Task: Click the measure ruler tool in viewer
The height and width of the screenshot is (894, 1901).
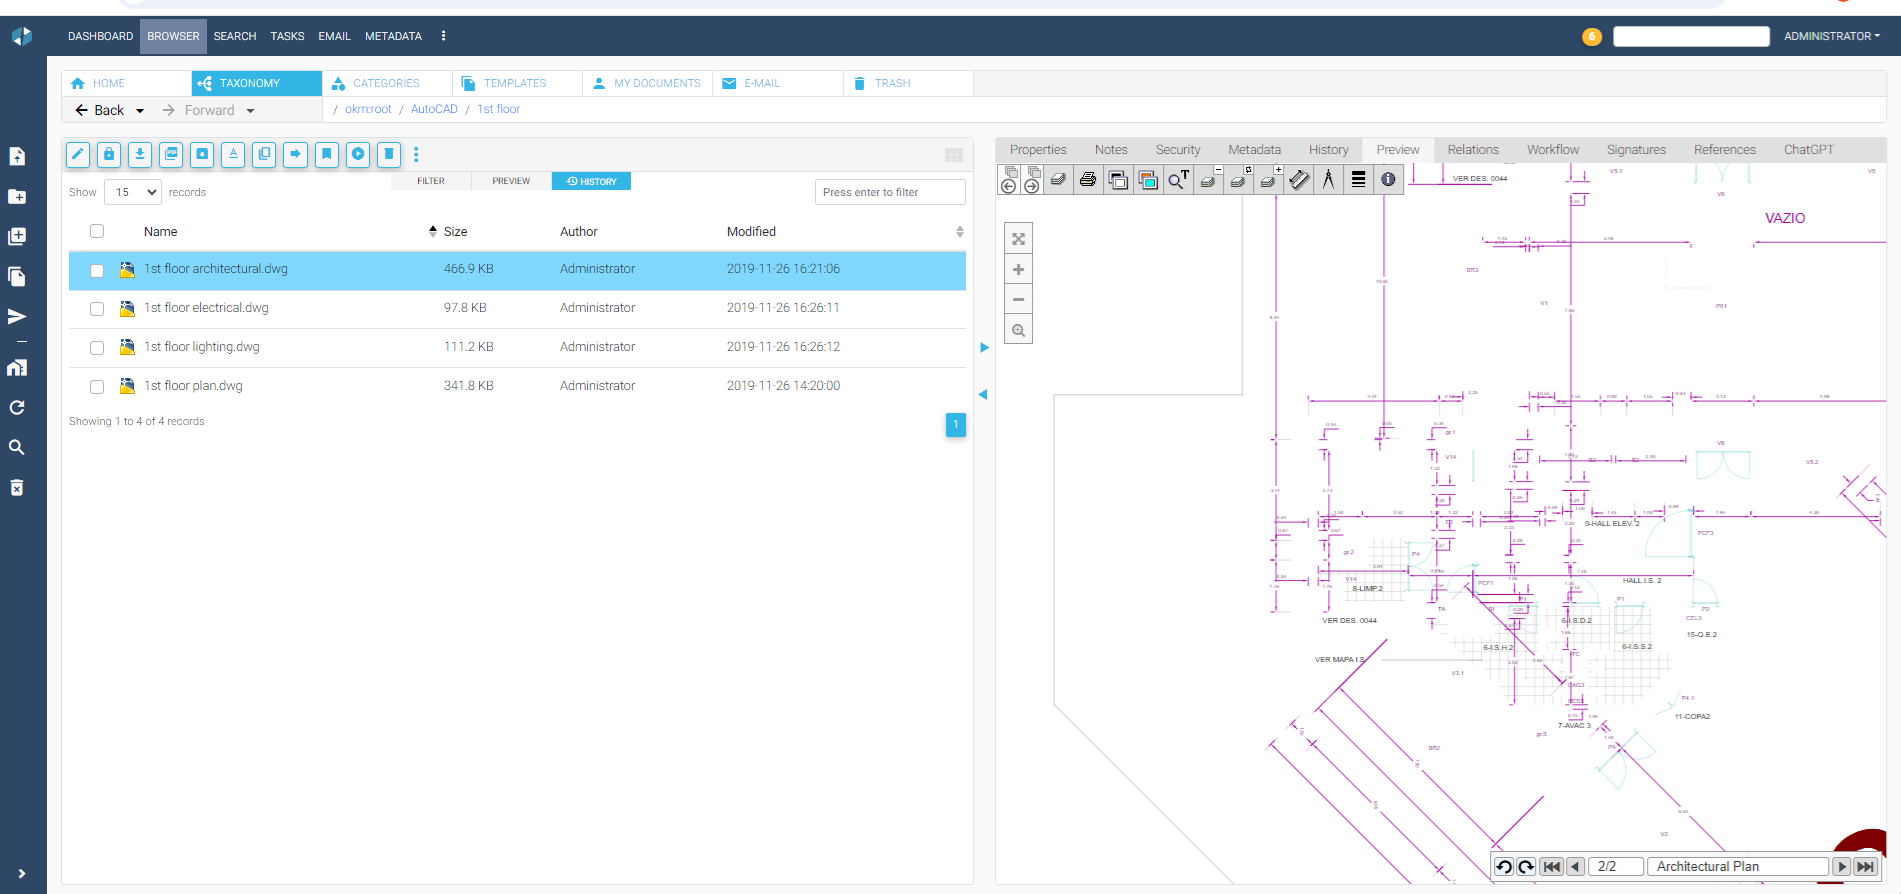Action: click(x=1298, y=180)
